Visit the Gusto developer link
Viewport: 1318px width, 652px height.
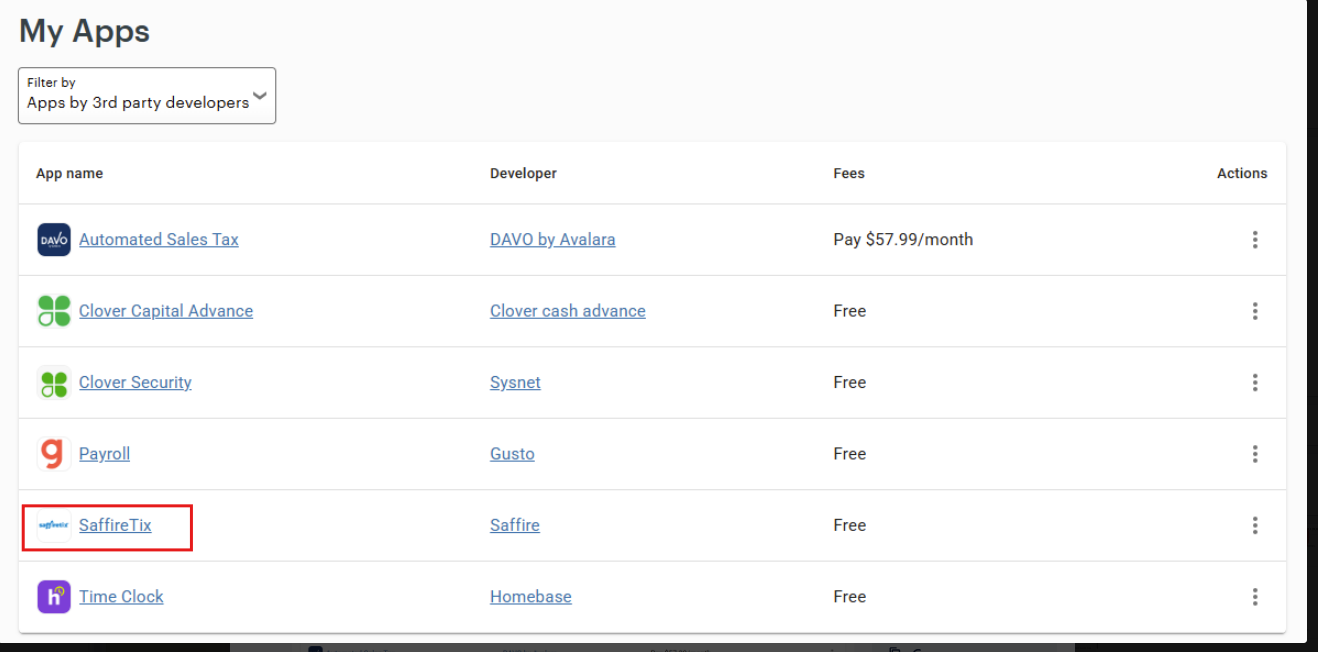tap(512, 454)
